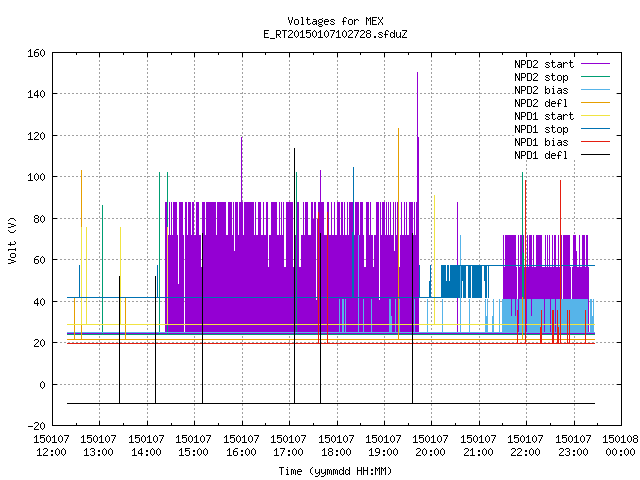Click the 160 y-axis tick label
Screen dimensions: 640x480
36,53
